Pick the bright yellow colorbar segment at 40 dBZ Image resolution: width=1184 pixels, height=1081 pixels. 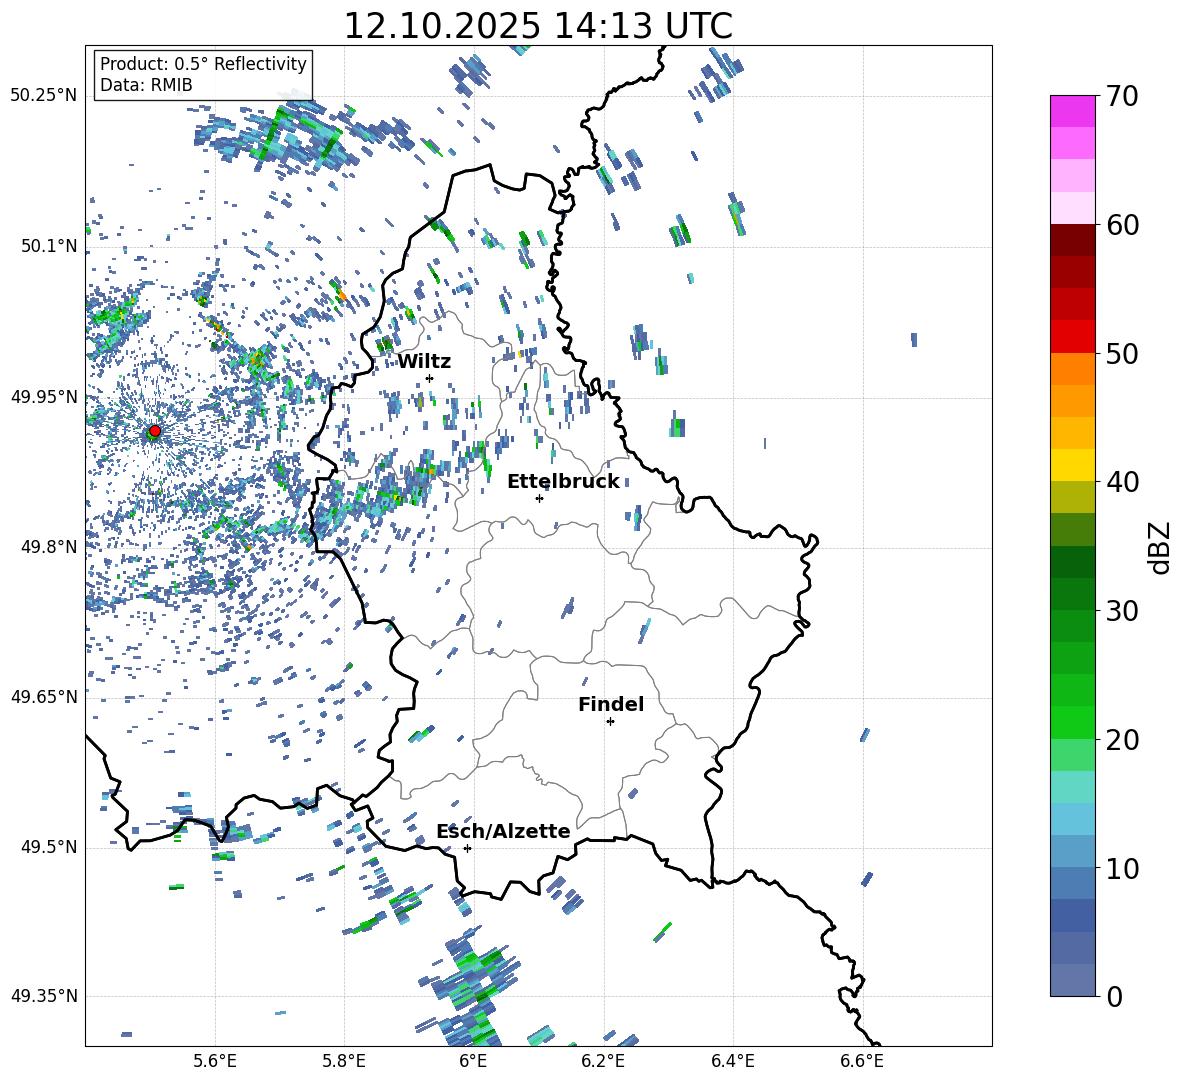(1073, 465)
